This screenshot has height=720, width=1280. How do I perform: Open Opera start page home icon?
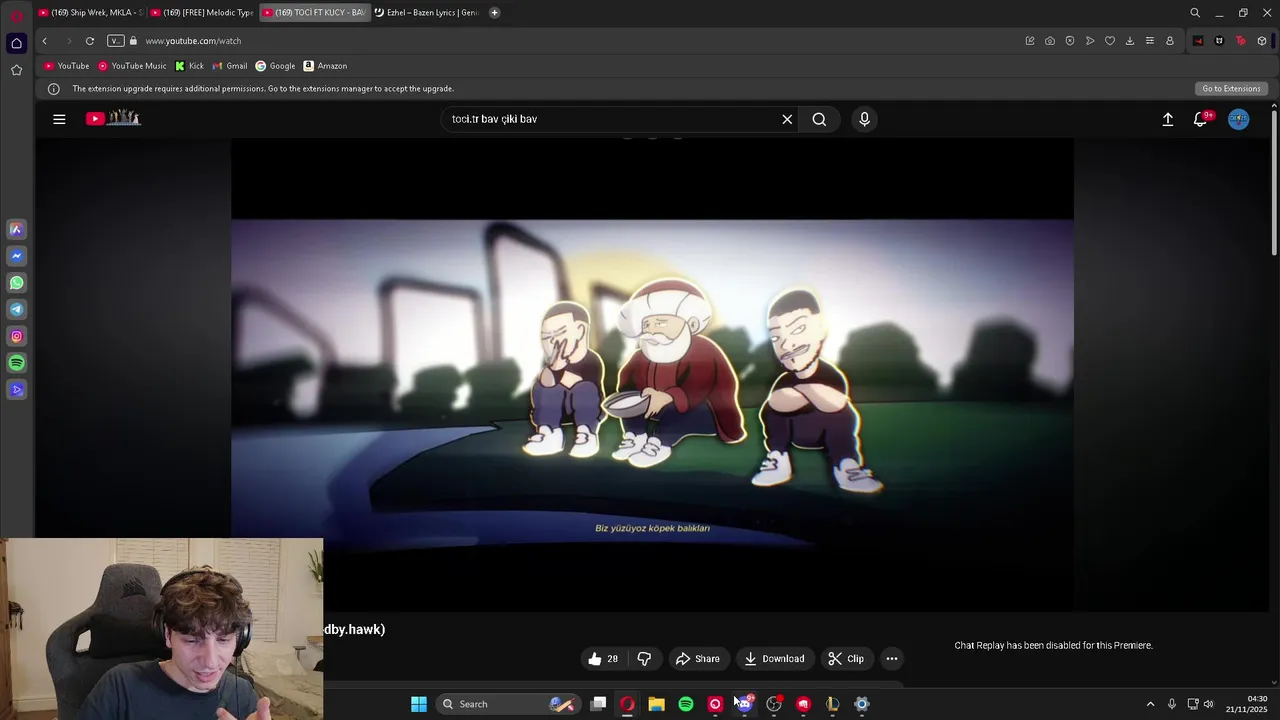(16, 43)
